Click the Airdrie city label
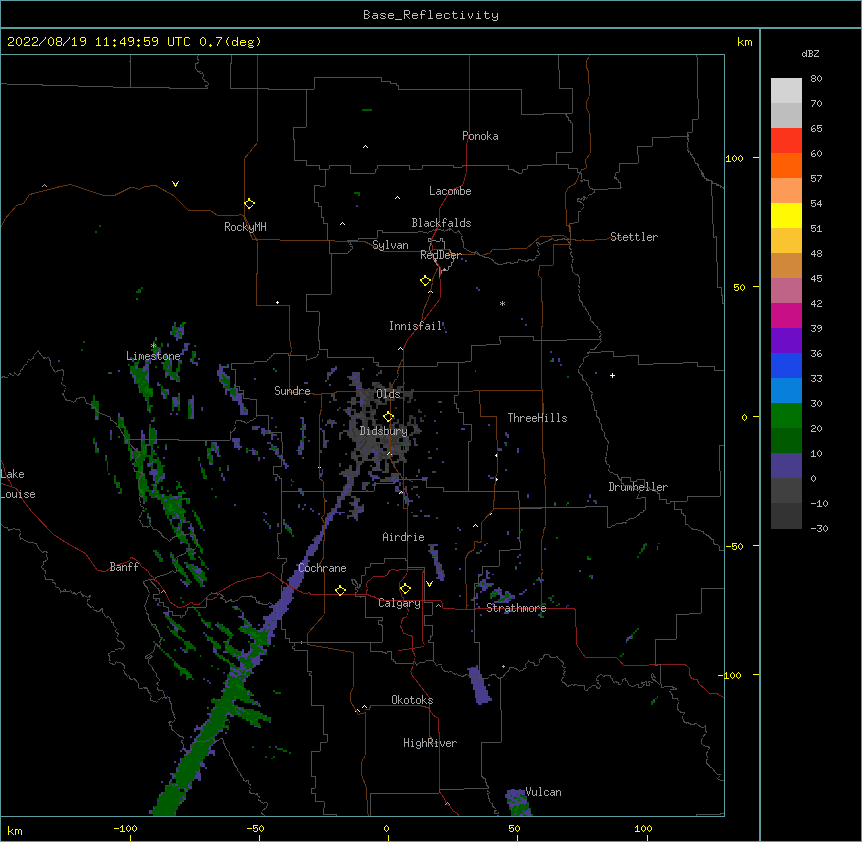Viewport: 862px width, 842px height. point(404,537)
